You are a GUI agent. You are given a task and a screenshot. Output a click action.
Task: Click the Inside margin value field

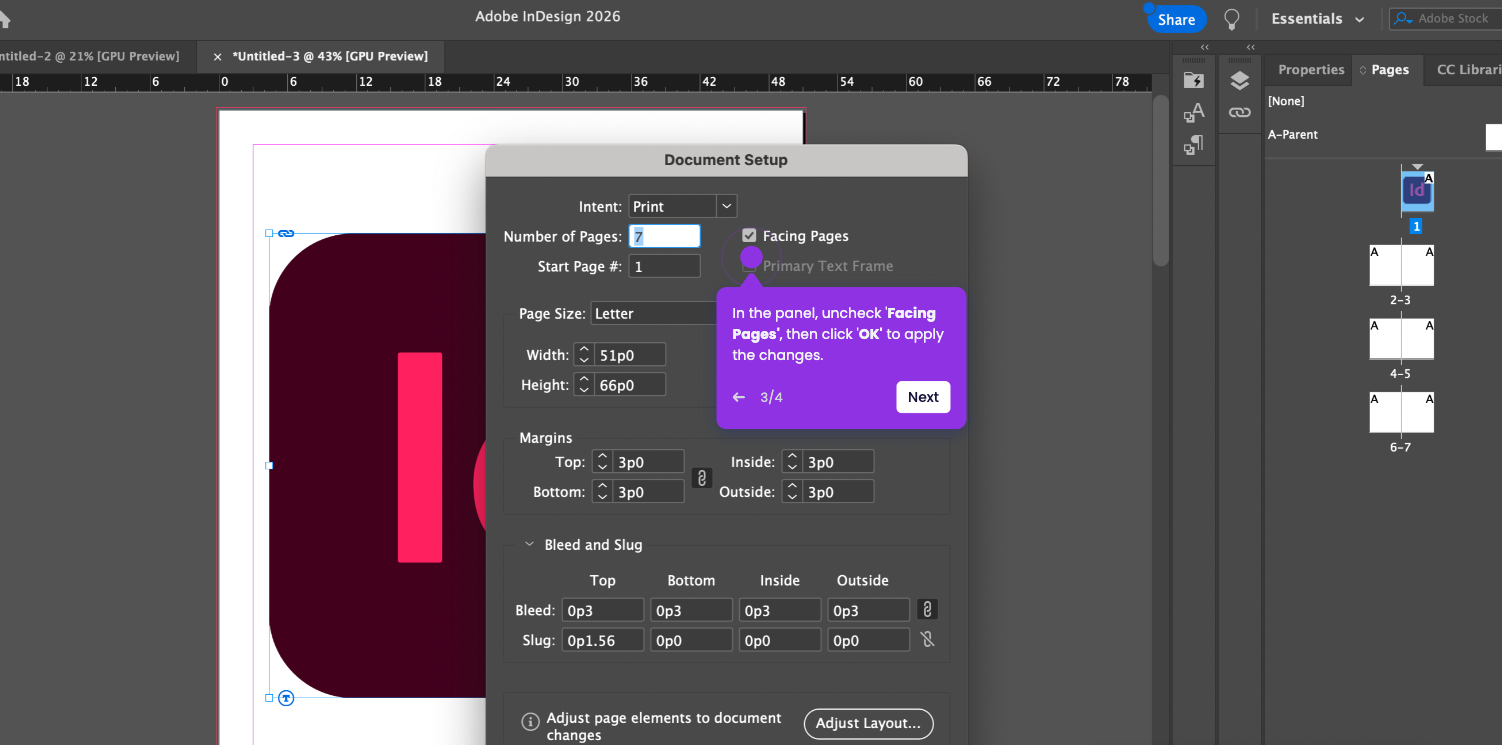click(838, 462)
